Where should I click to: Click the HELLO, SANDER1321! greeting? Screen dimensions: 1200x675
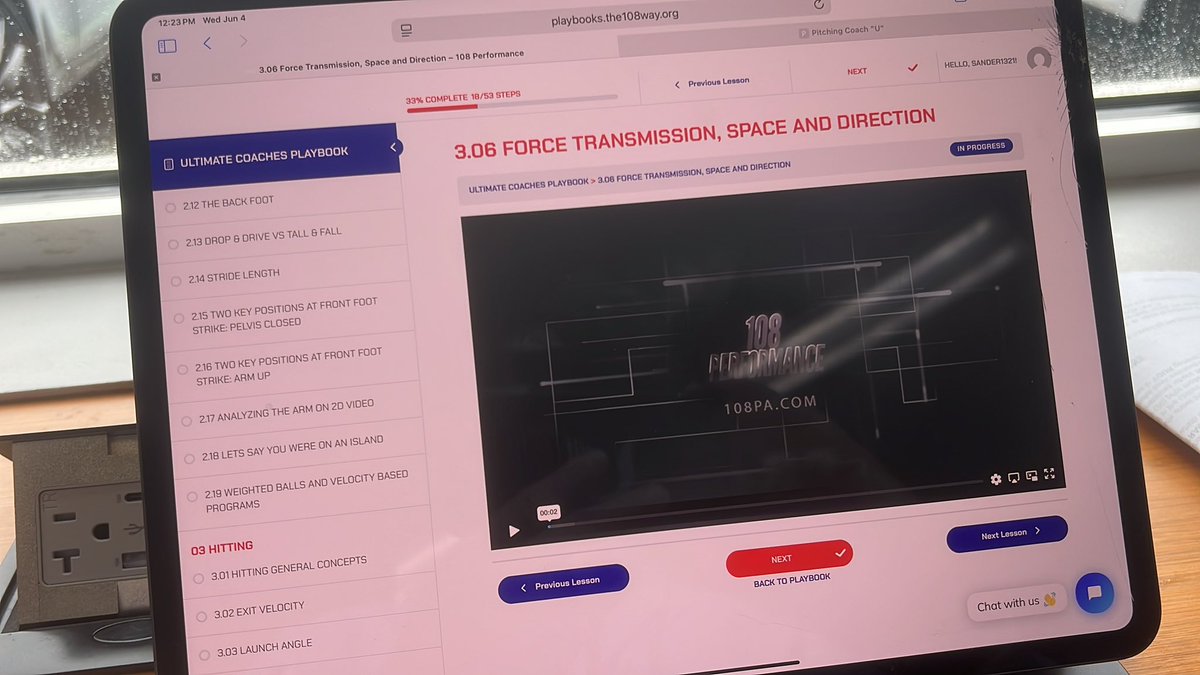[980, 64]
